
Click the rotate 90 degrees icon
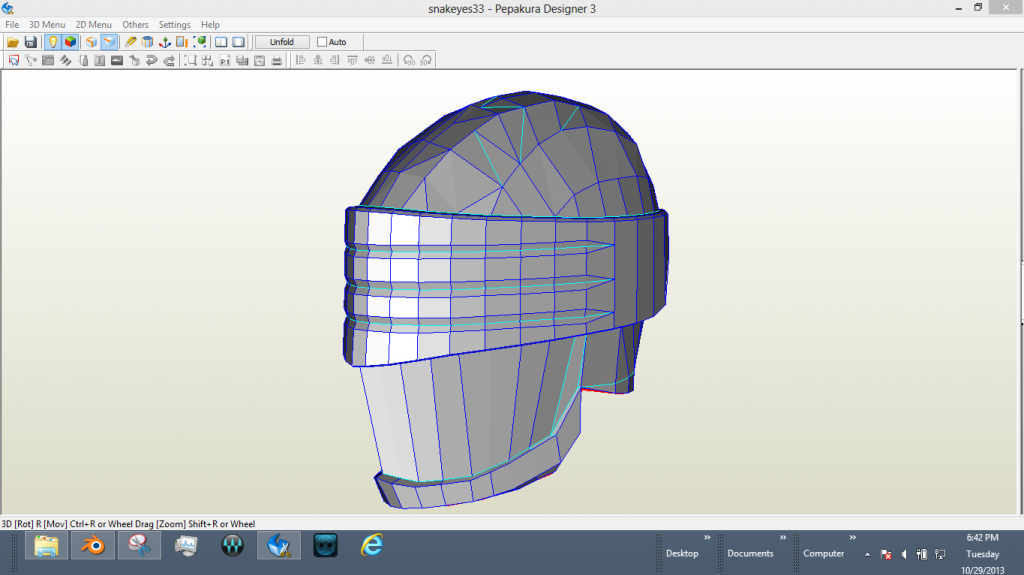point(409,60)
